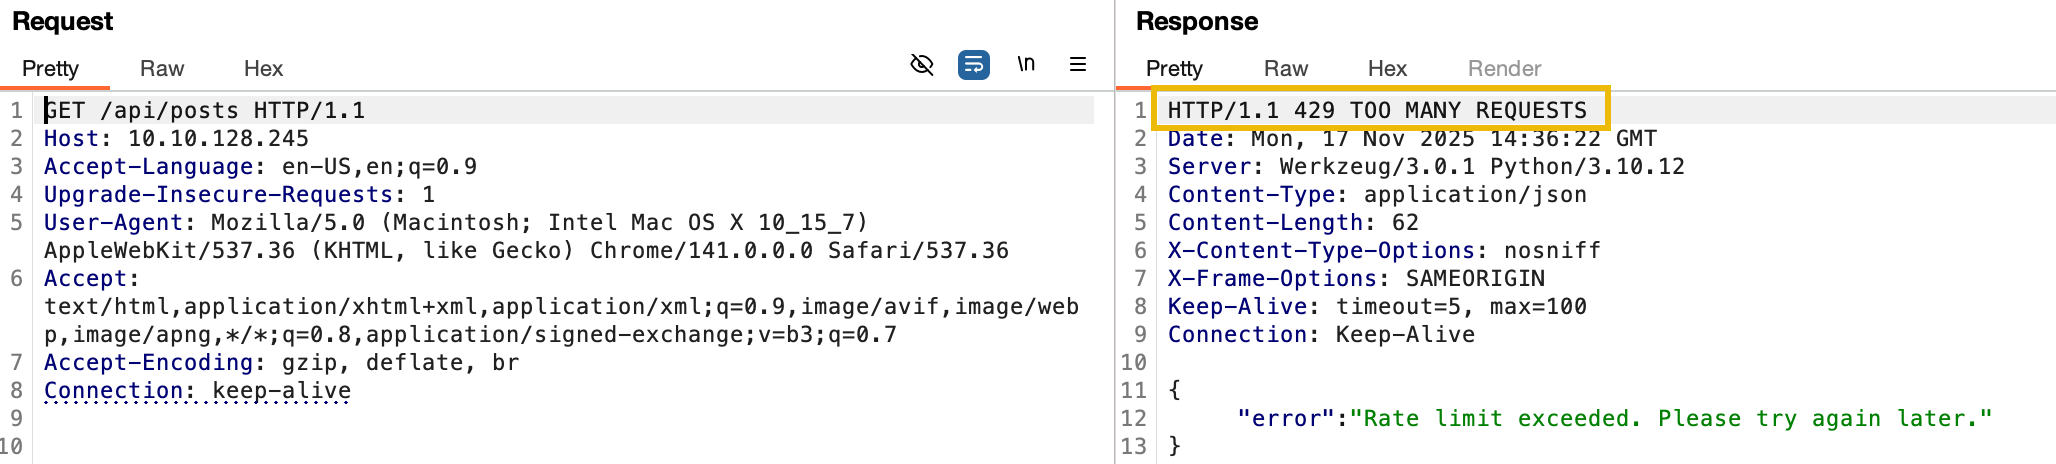
Task: Open the Response Hex tab
Action: point(1387,68)
